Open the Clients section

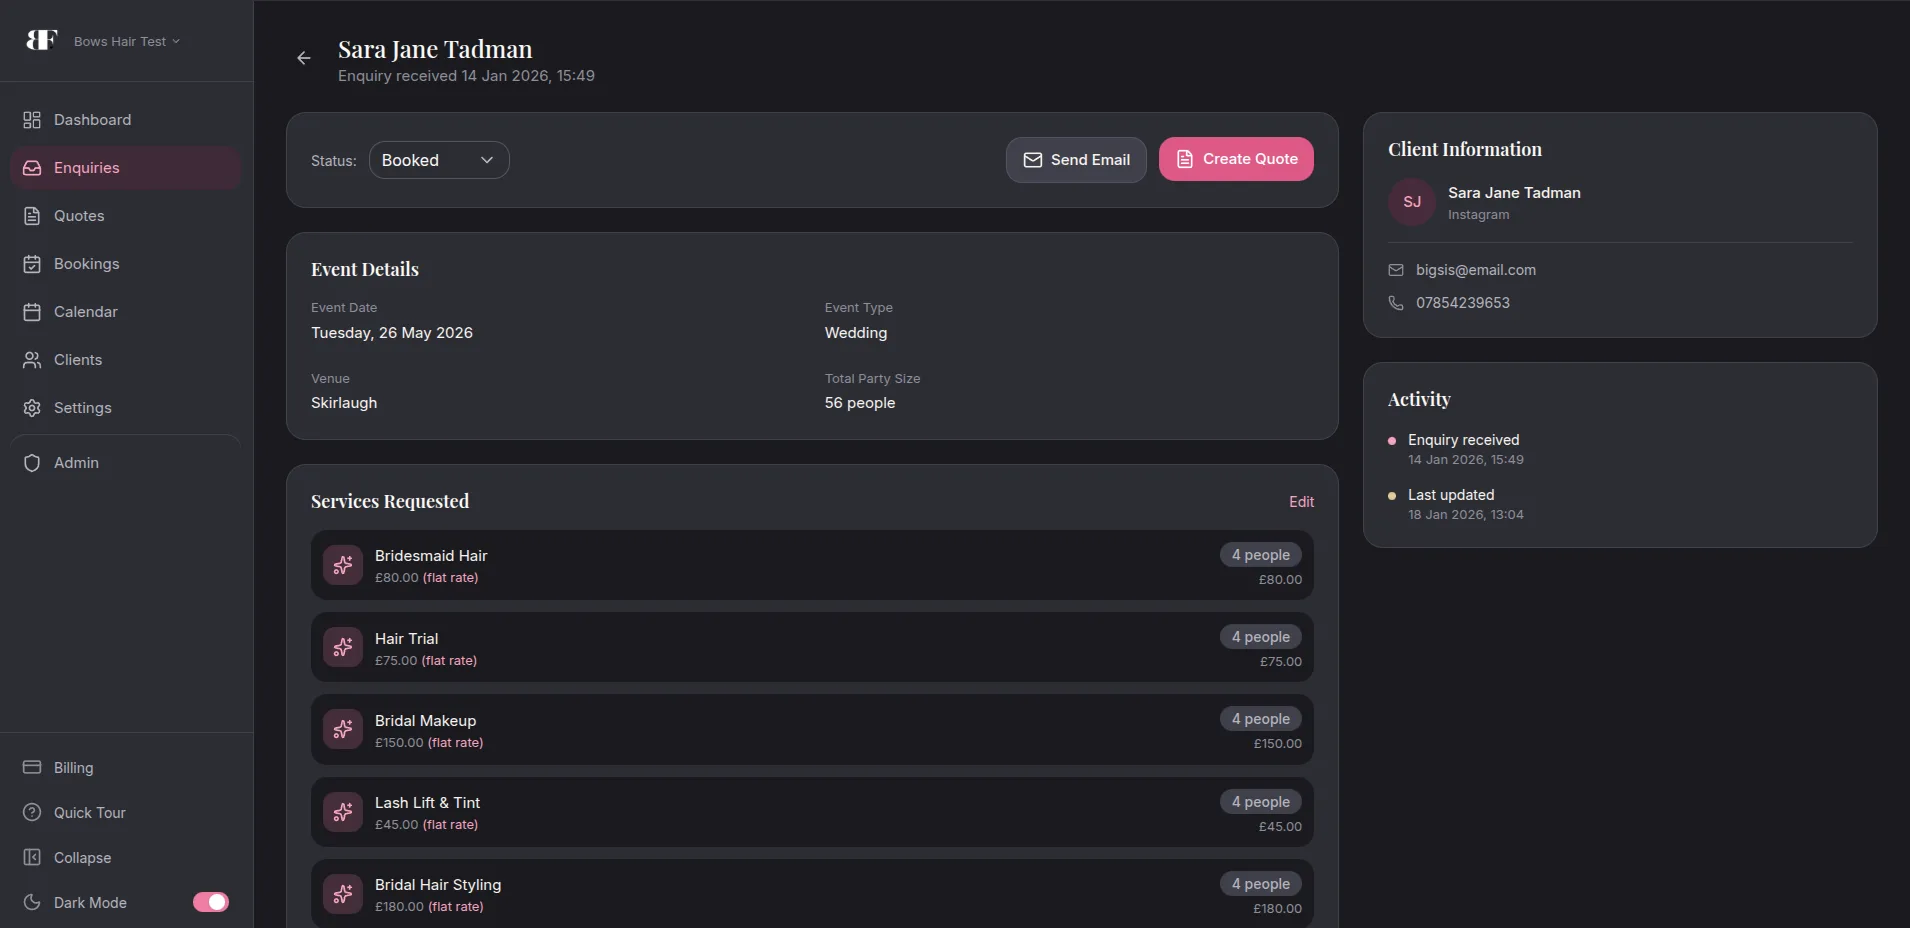77,360
